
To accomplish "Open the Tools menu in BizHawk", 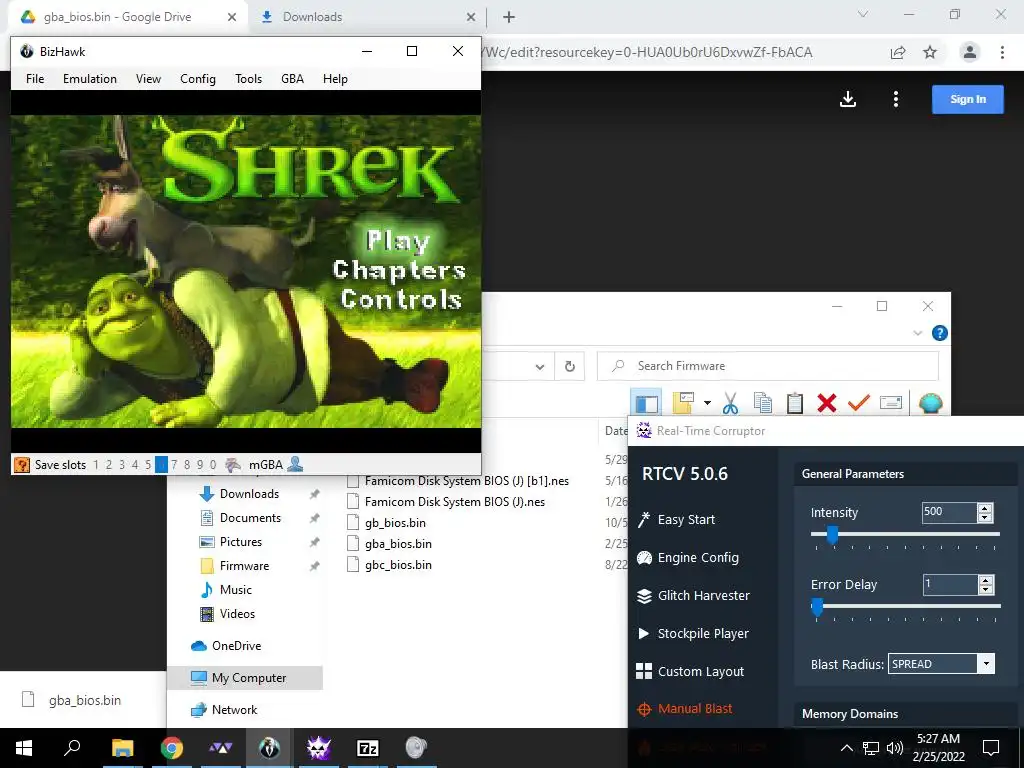I will click(249, 79).
